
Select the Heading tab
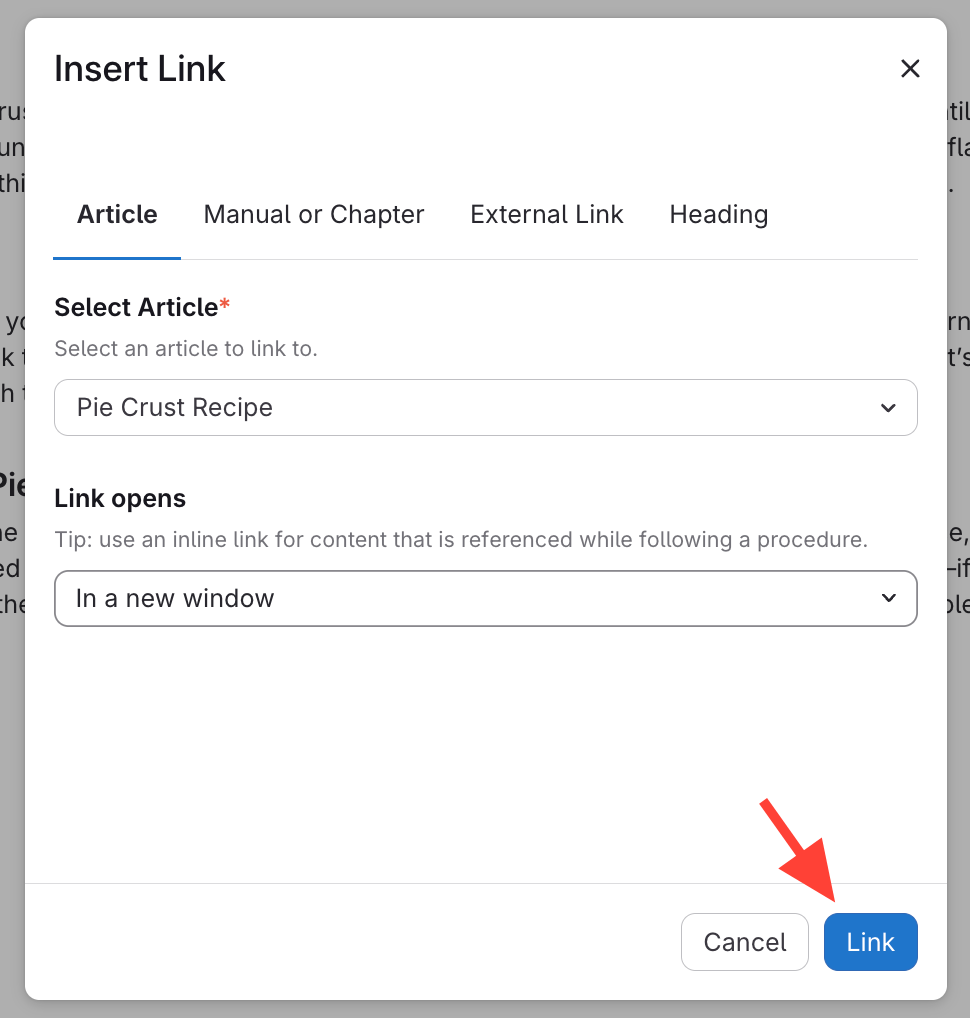719,215
